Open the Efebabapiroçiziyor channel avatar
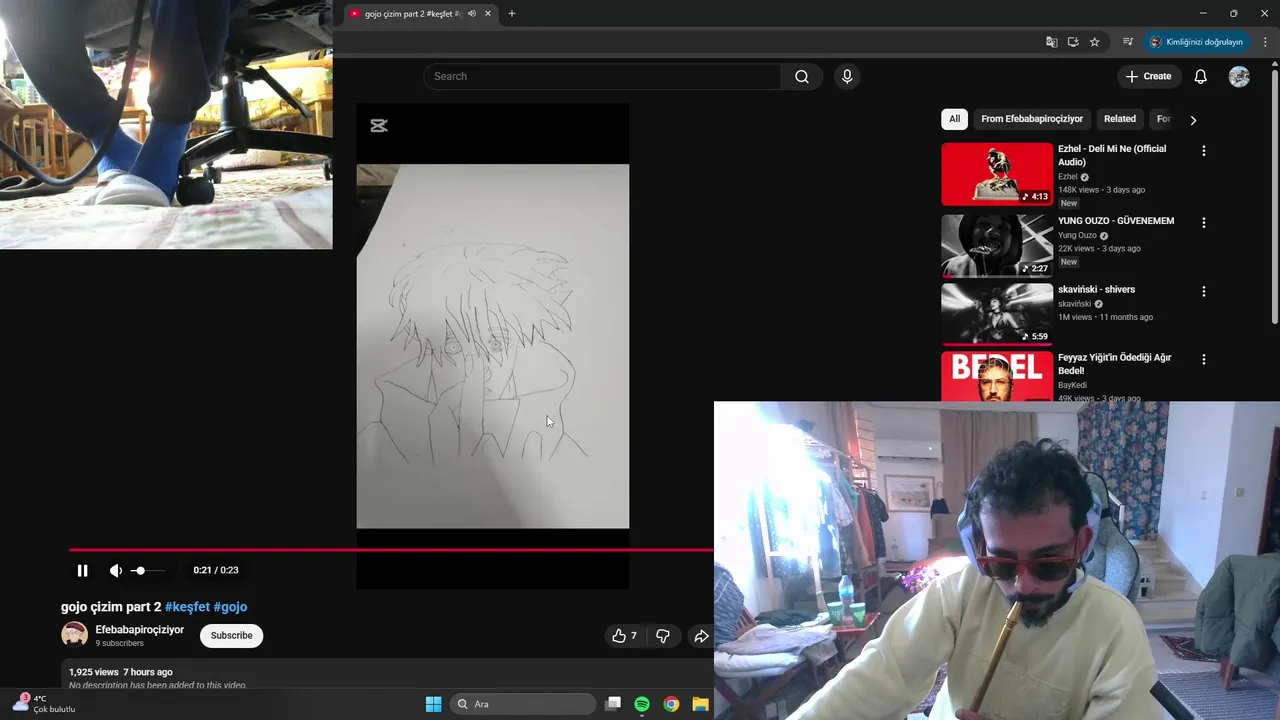The image size is (1280, 720). 74,635
